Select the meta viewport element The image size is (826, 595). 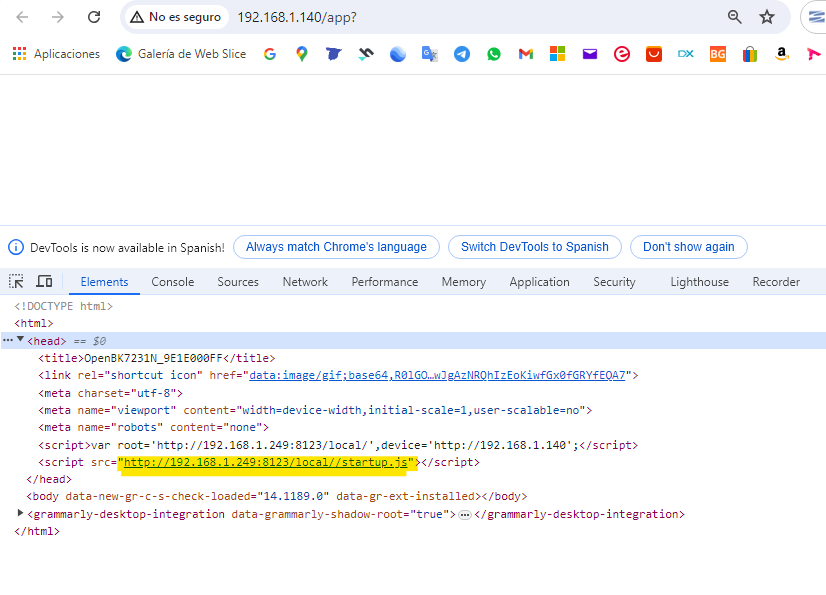tap(315, 410)
